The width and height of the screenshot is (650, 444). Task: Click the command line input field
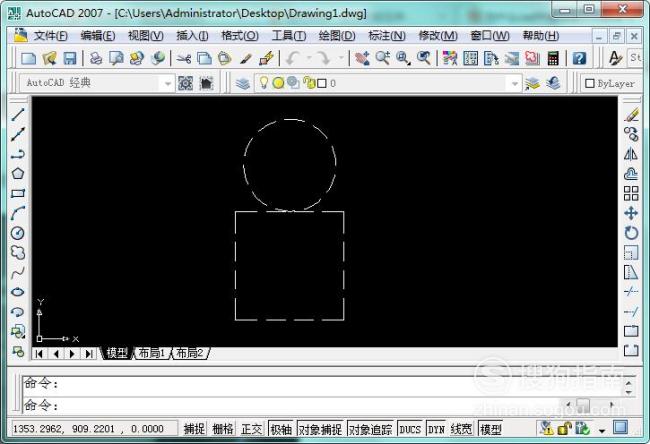point(300,405)
